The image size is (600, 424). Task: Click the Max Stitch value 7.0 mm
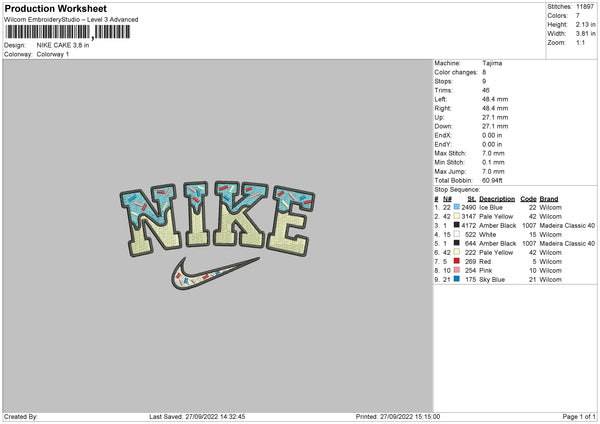coord(493,153)
